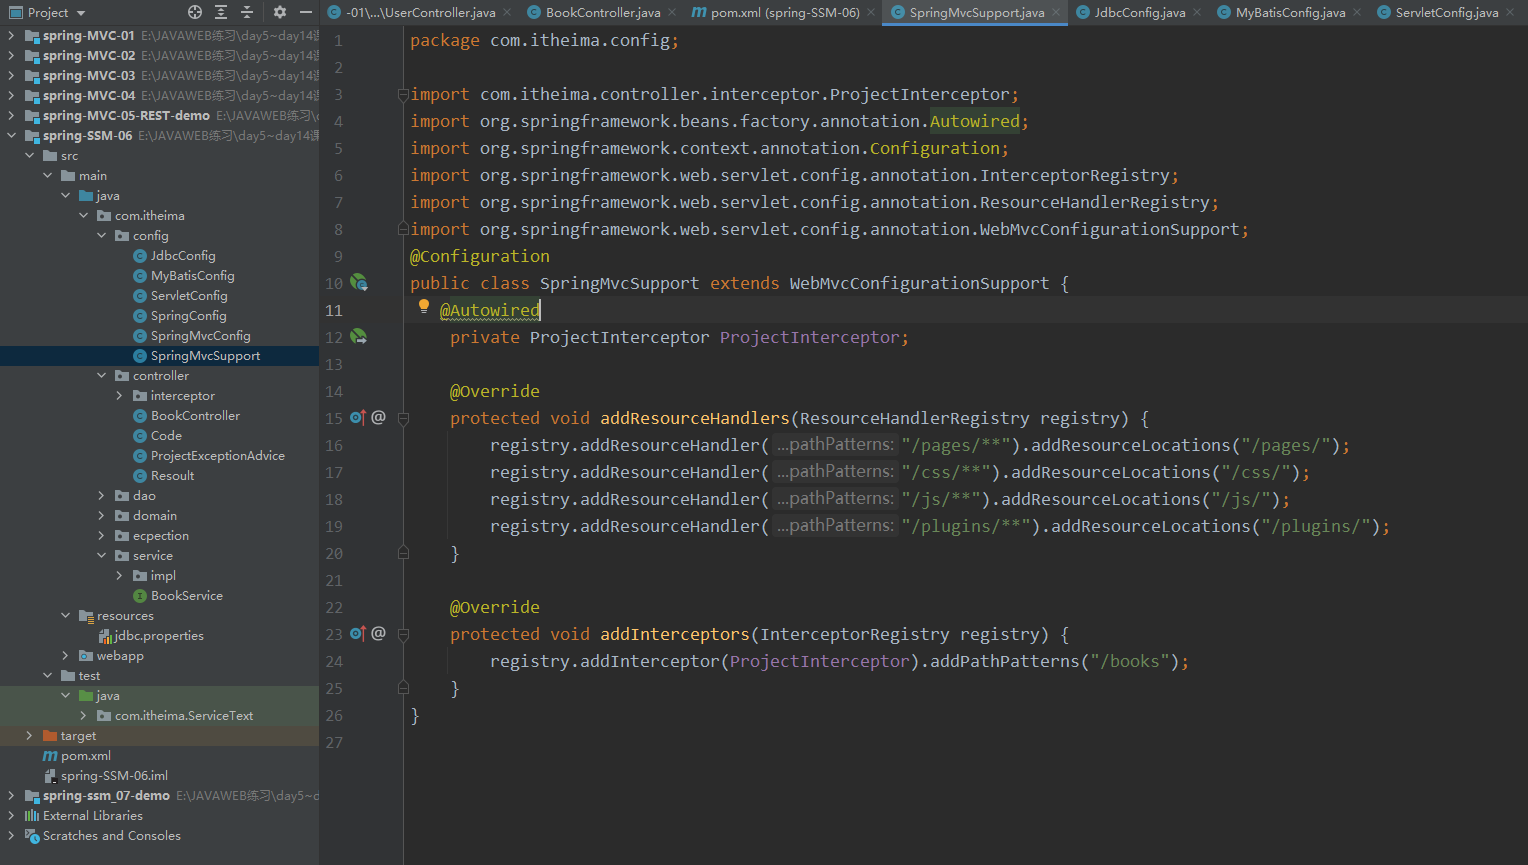The image size is (1528, 865).
Task: Hide the Project tool window
Action: pyautogui.click(x=306, y=12)
